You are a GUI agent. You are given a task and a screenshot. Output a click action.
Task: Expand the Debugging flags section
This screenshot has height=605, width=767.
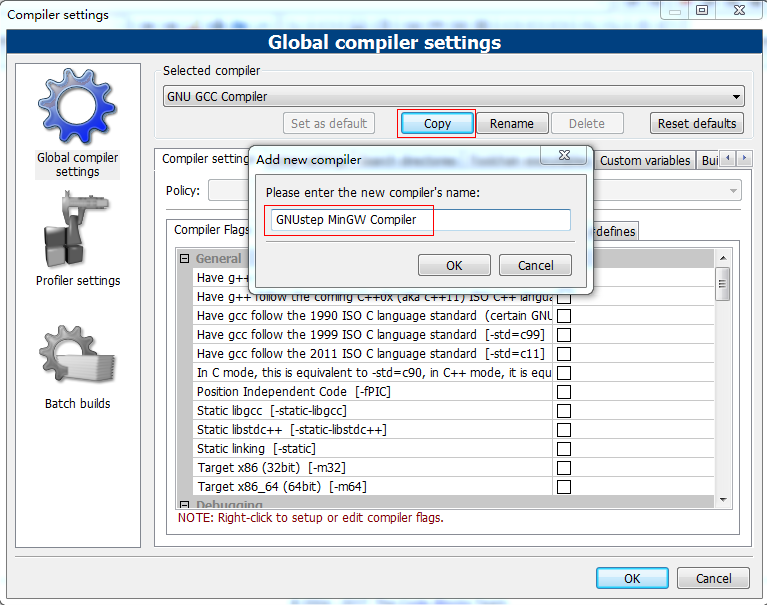click(x=185, y=505)
